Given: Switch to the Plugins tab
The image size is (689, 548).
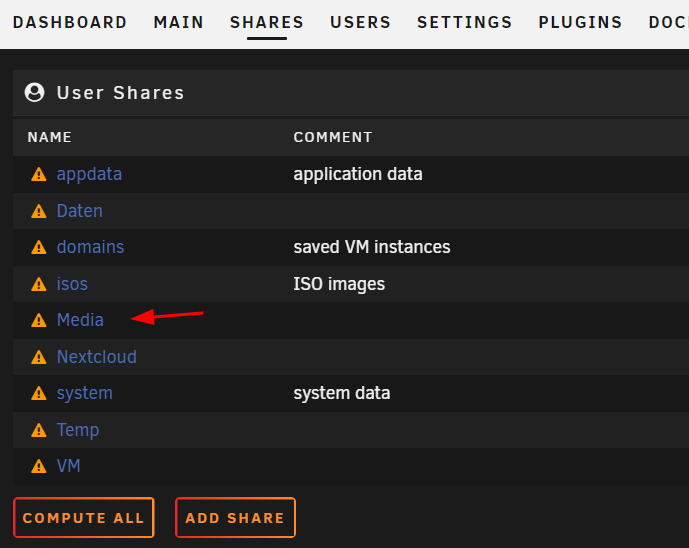Looking at the screenshot, I should pos(580,22).
